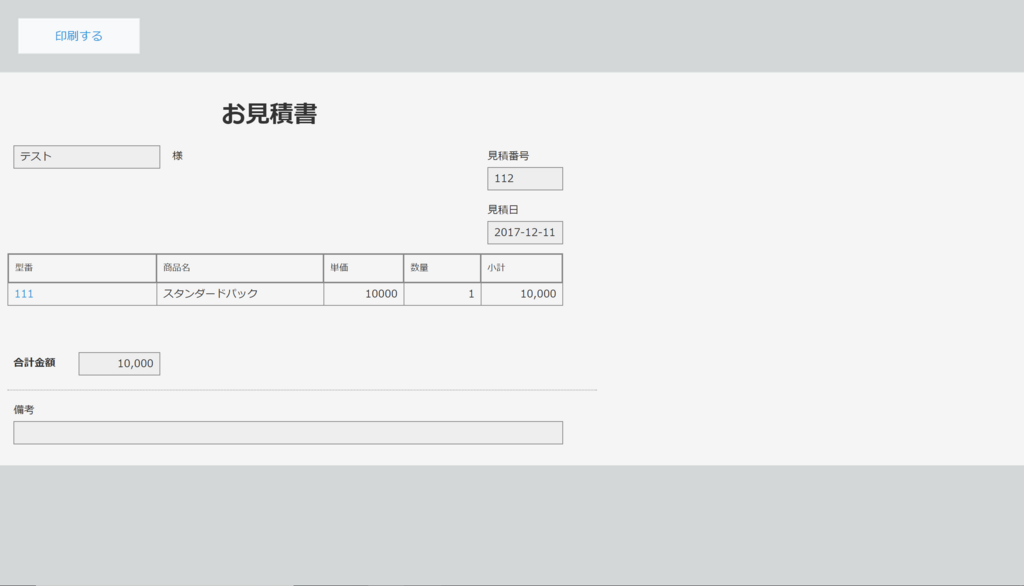Click the 印刷する print button
This screenshot has height=586, width=1024.
click(x=78, y=36)
